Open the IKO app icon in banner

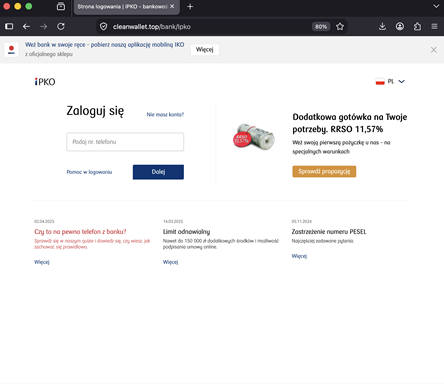click(11, 50)
